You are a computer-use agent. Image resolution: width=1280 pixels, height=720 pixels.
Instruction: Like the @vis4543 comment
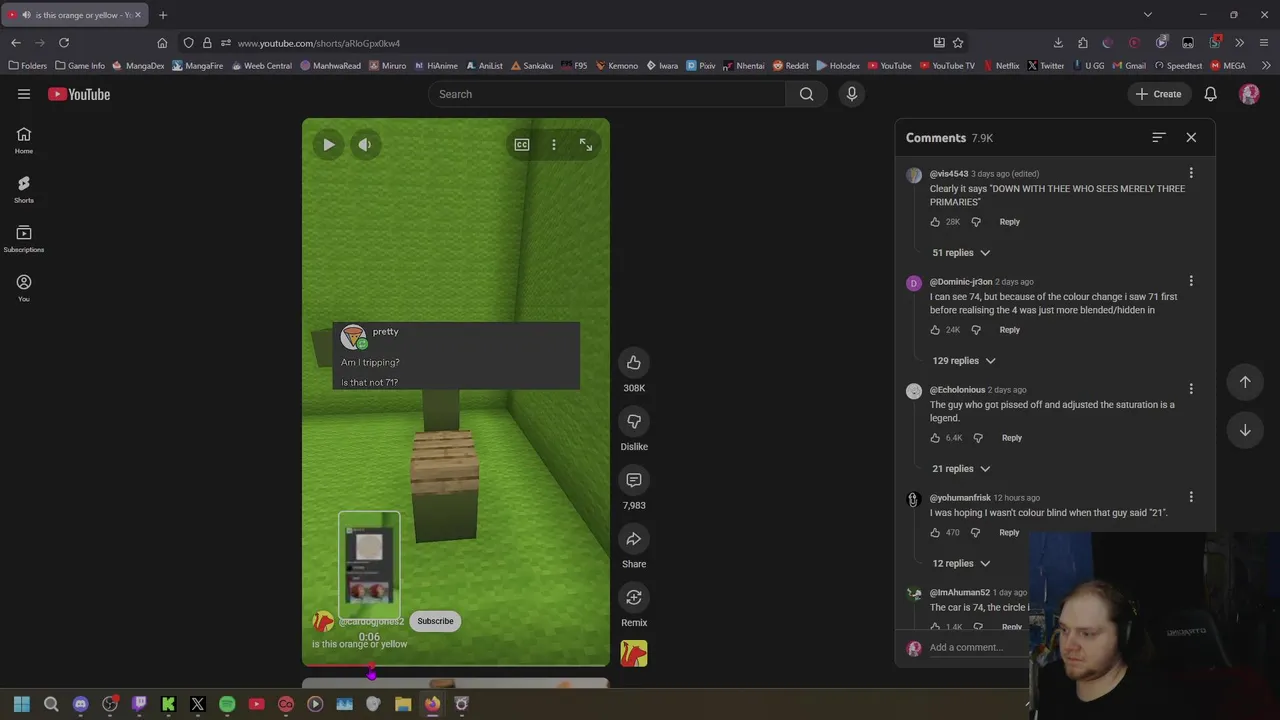click(935, 222)
